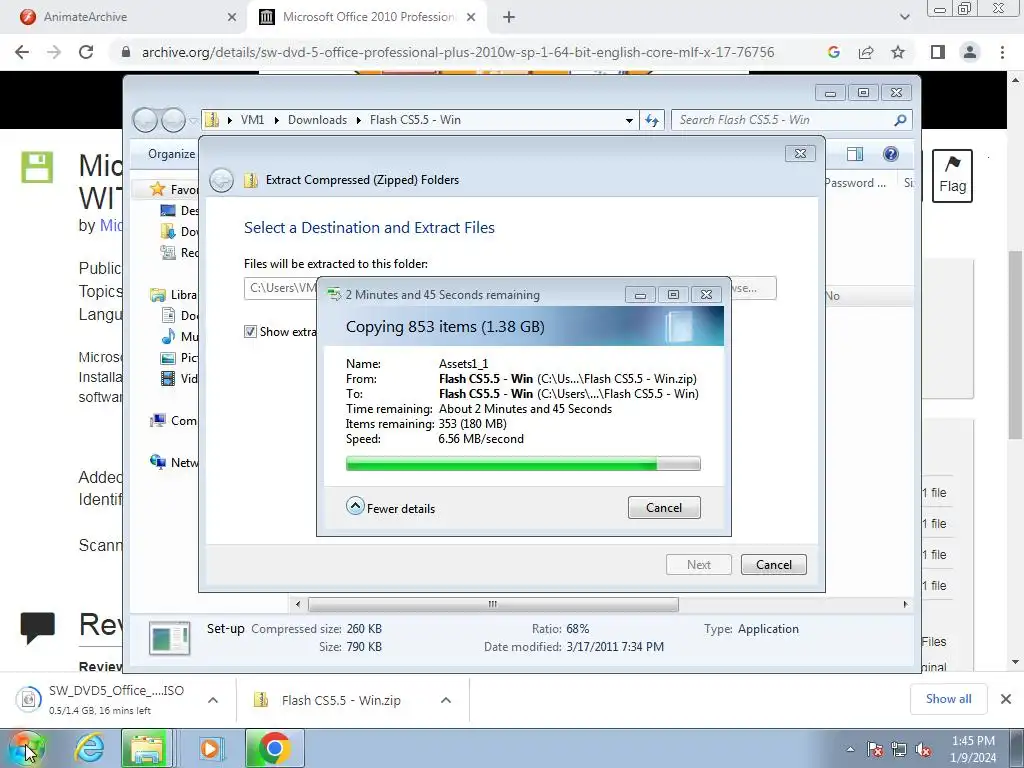The image size is (1024, 768).
Task: Select Computer in navigation pane
Action: coord(172,421)
